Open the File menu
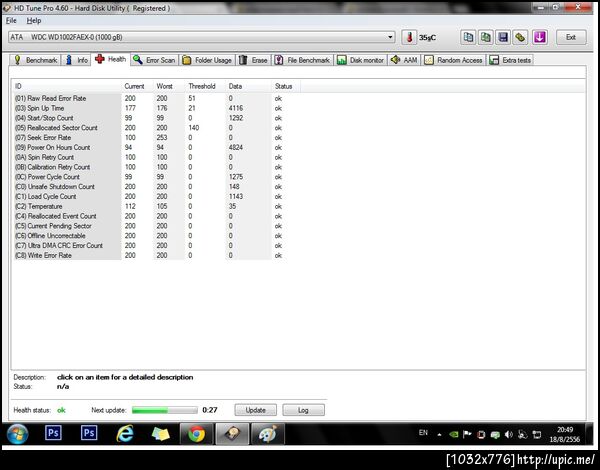Screen dimensions: 600x470 (11, 21)
